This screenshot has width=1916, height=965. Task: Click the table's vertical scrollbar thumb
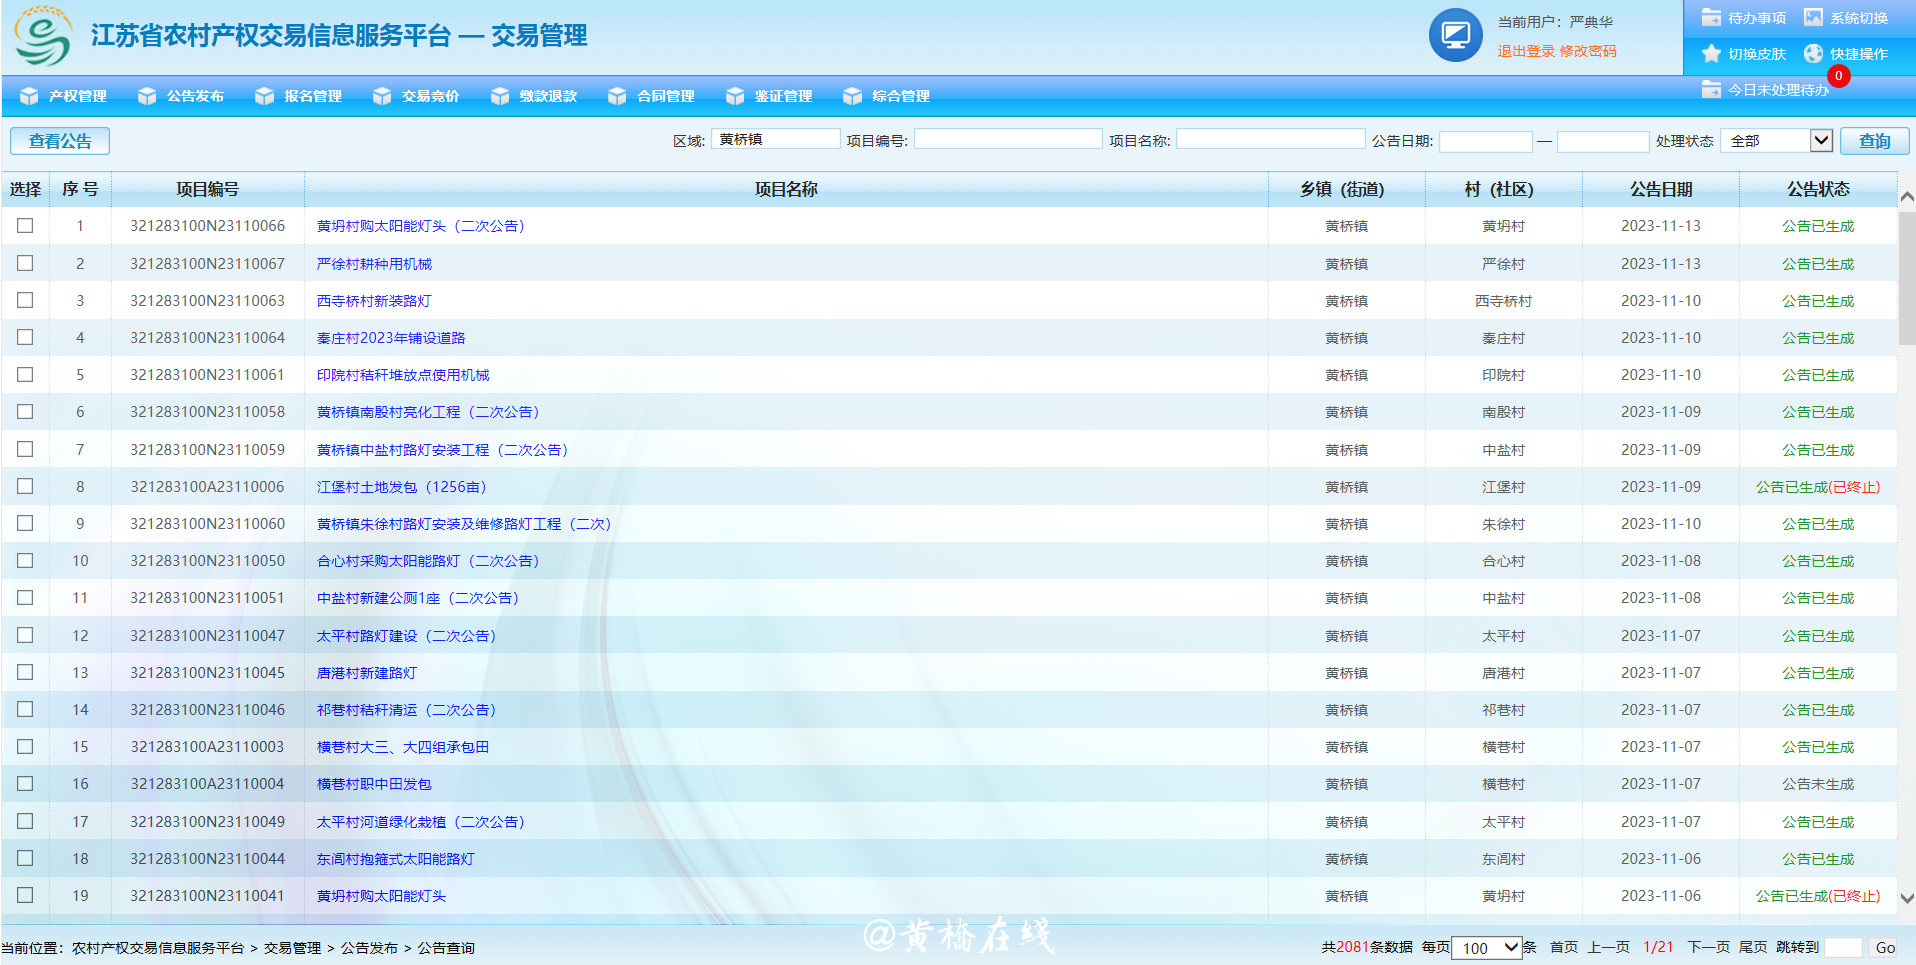(1907, 278)
